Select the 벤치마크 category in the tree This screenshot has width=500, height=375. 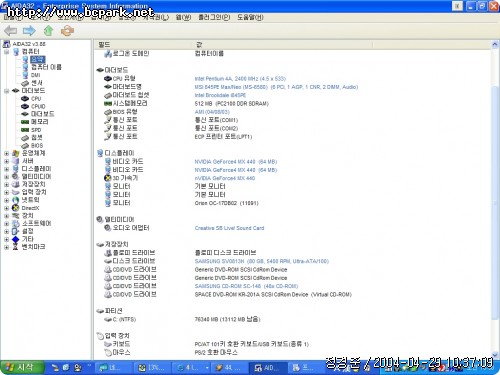[33, 247]
